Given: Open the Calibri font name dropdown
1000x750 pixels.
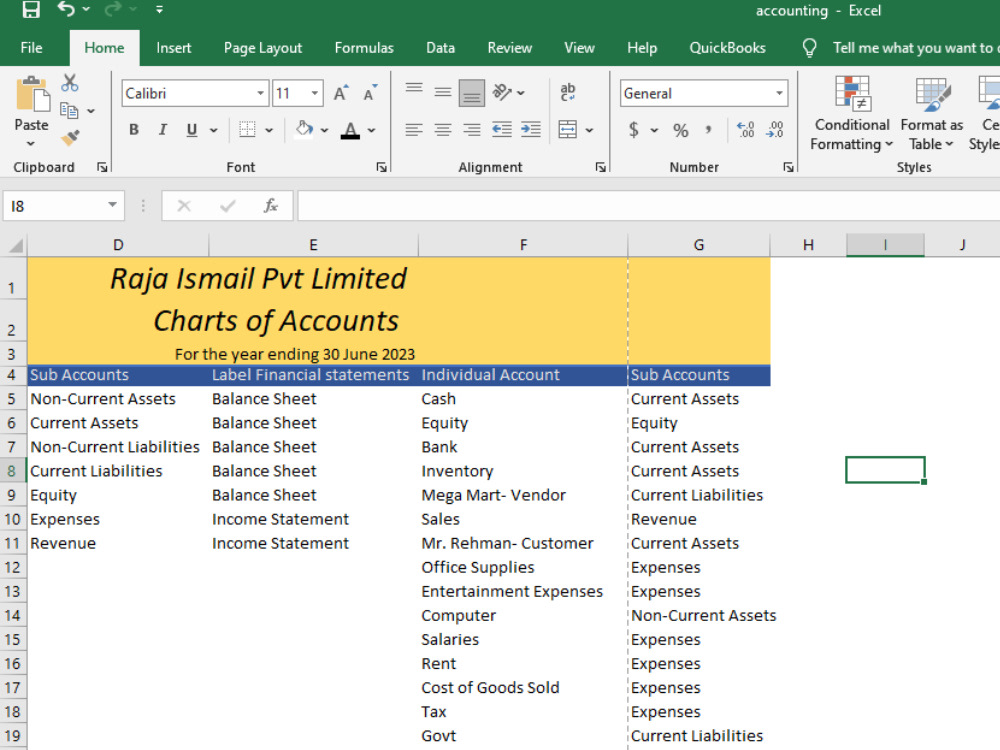Looking at the screenshot, I should (x=258, y=93).
